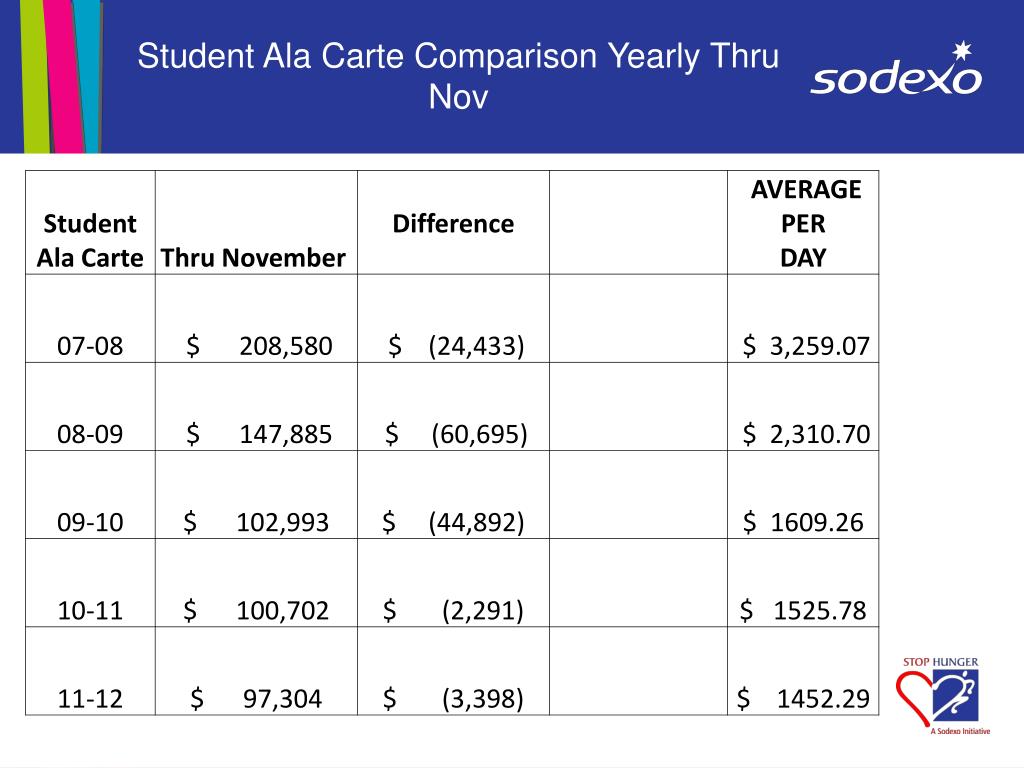Select the 11-12 year cell
Image resolution: width=1024 pixels, height=768 pixels.
pyautogui.click(x=90, y=671)
